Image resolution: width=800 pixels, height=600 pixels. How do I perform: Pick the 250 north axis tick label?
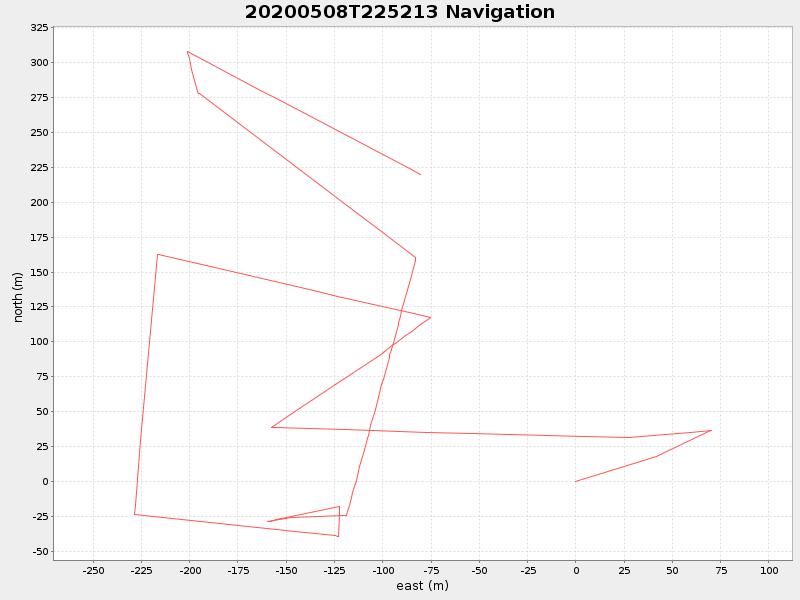click(39, 132)
